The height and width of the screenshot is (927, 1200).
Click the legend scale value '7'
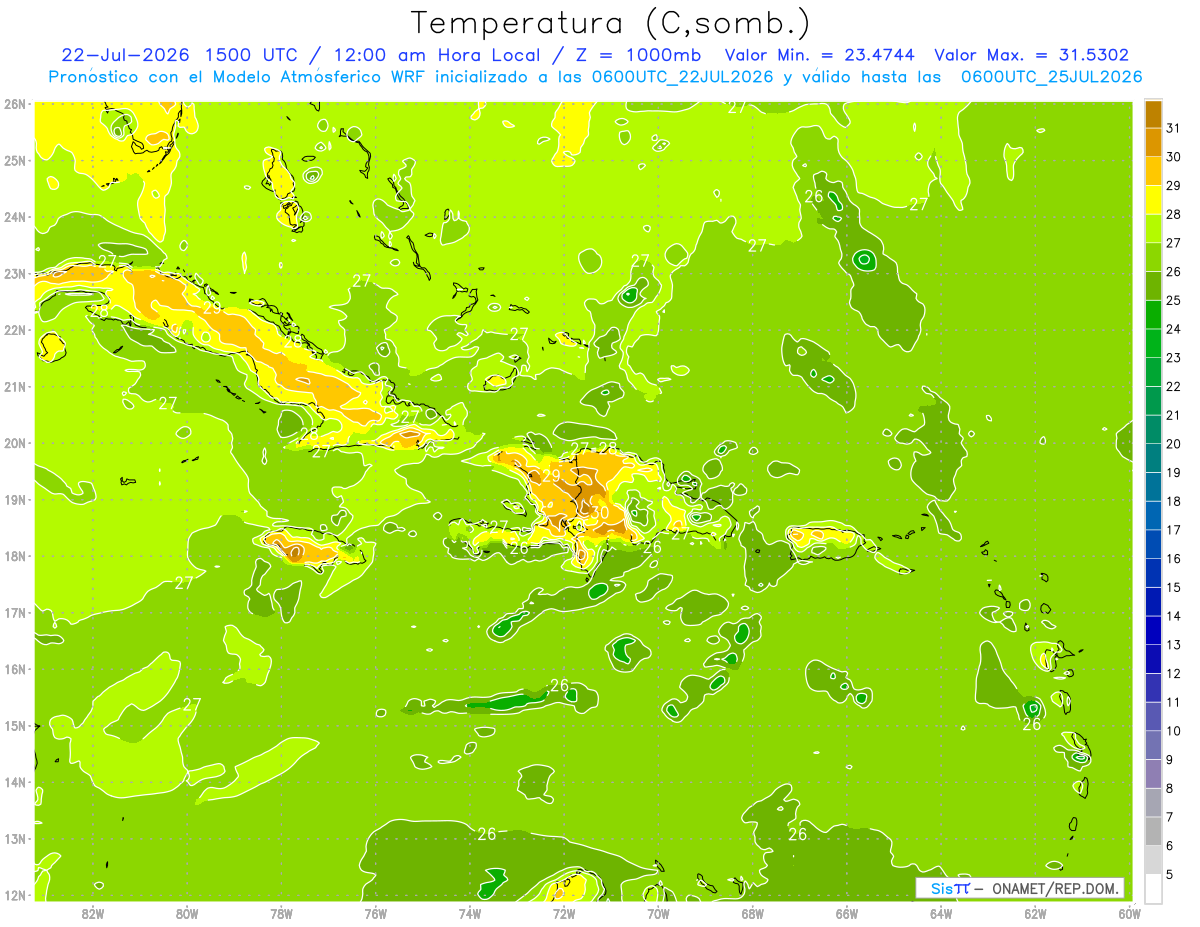coord(1170,818)
